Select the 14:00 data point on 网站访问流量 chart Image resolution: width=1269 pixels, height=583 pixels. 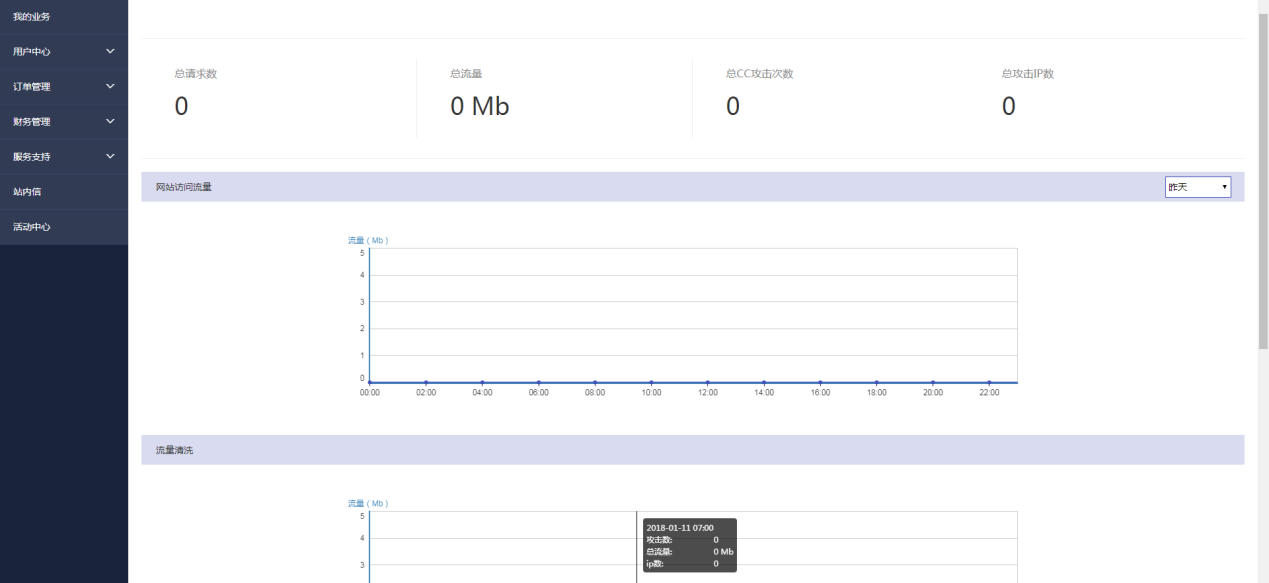coord(764,382)
